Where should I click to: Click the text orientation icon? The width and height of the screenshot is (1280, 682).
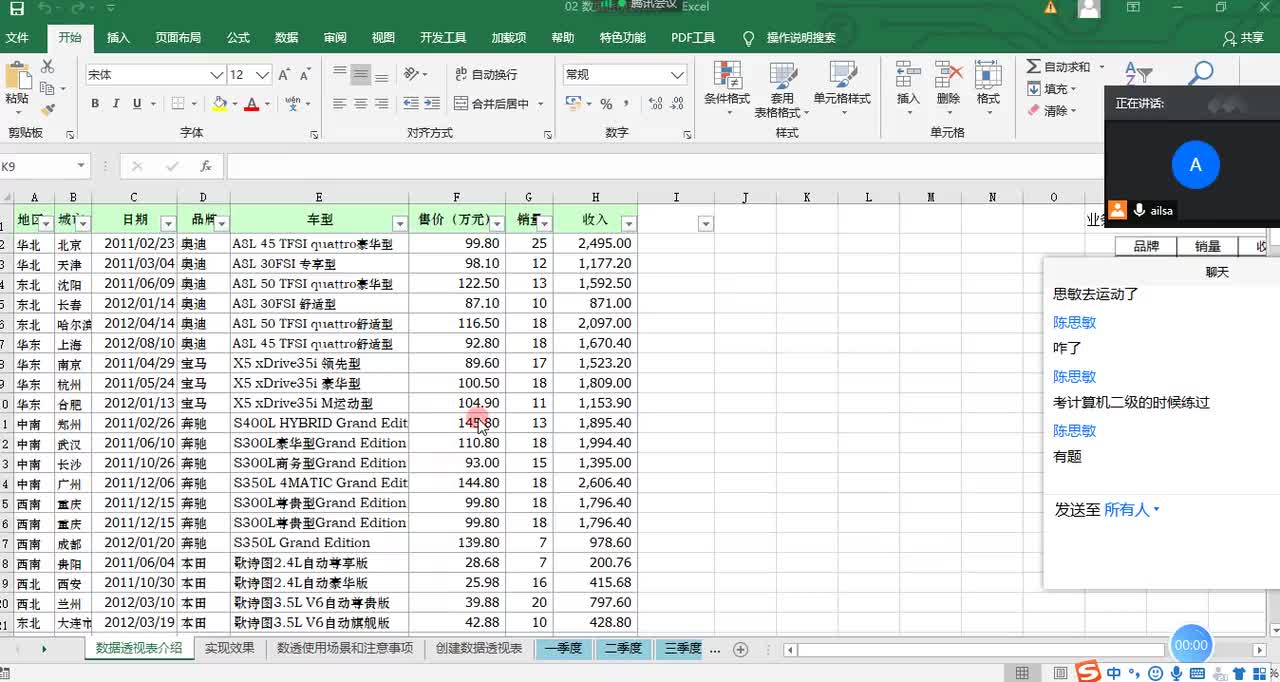pos(412,74)
